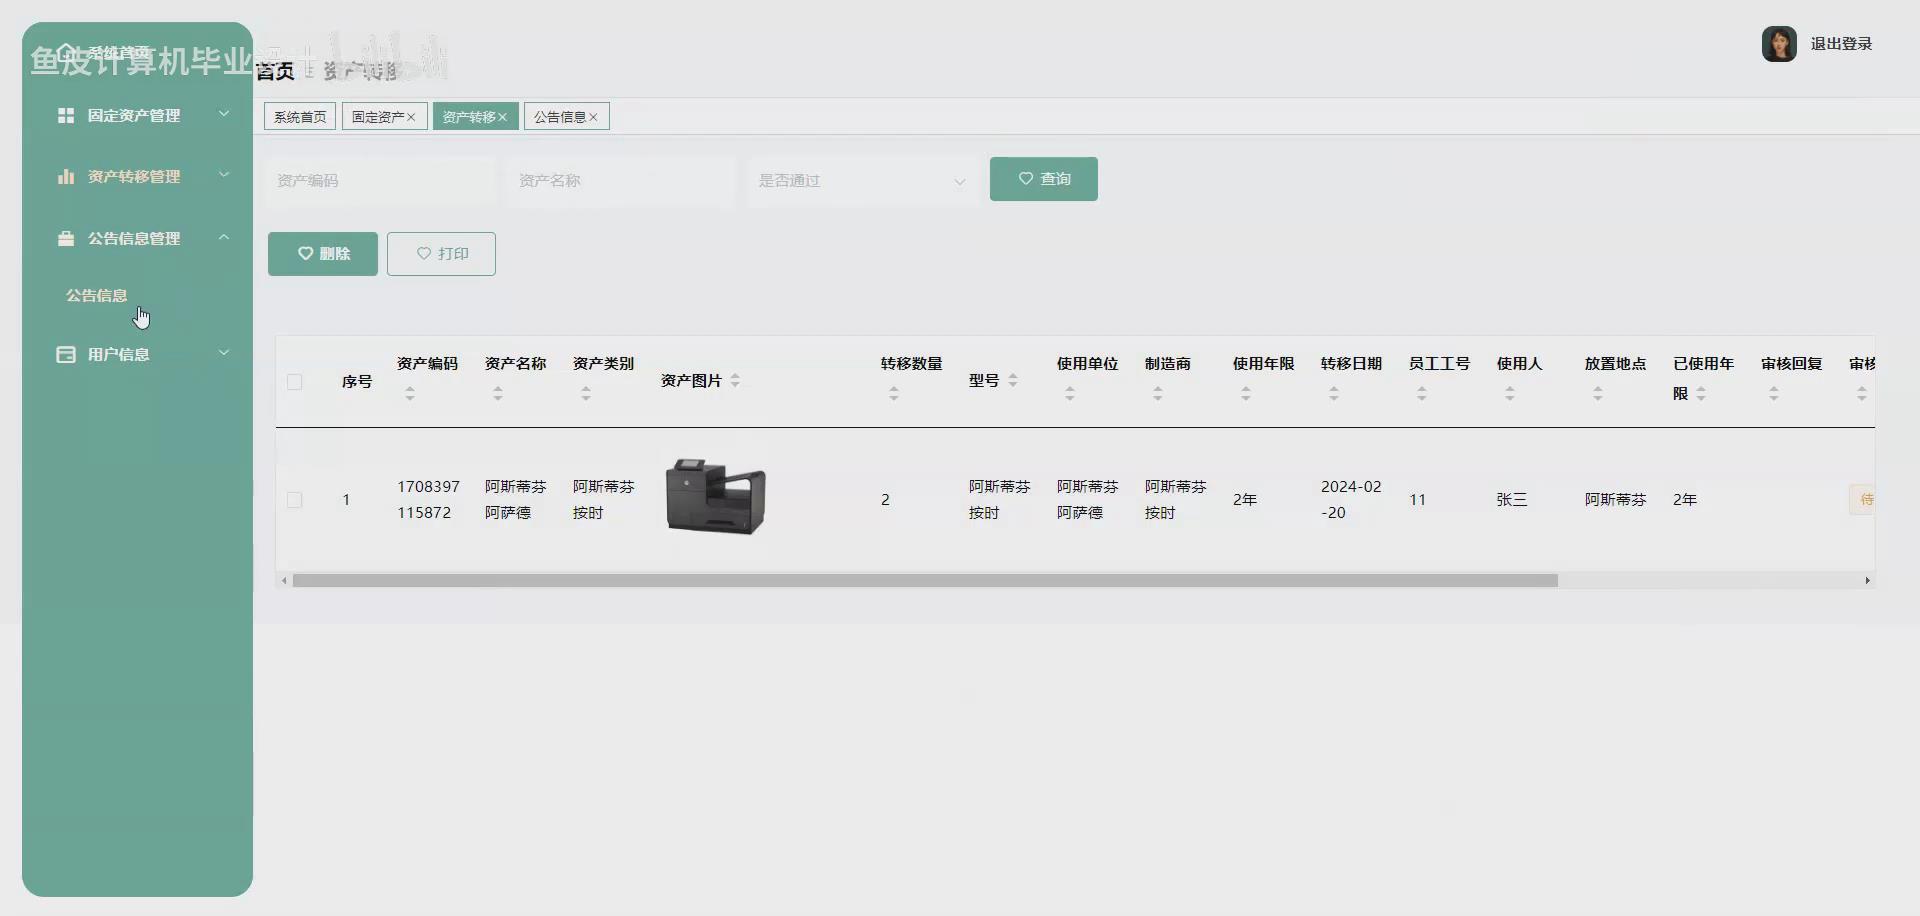Screen dimensions: 1920x916
Task: Toggle sort on the 使用人 column
Action: click(1510, 393)
